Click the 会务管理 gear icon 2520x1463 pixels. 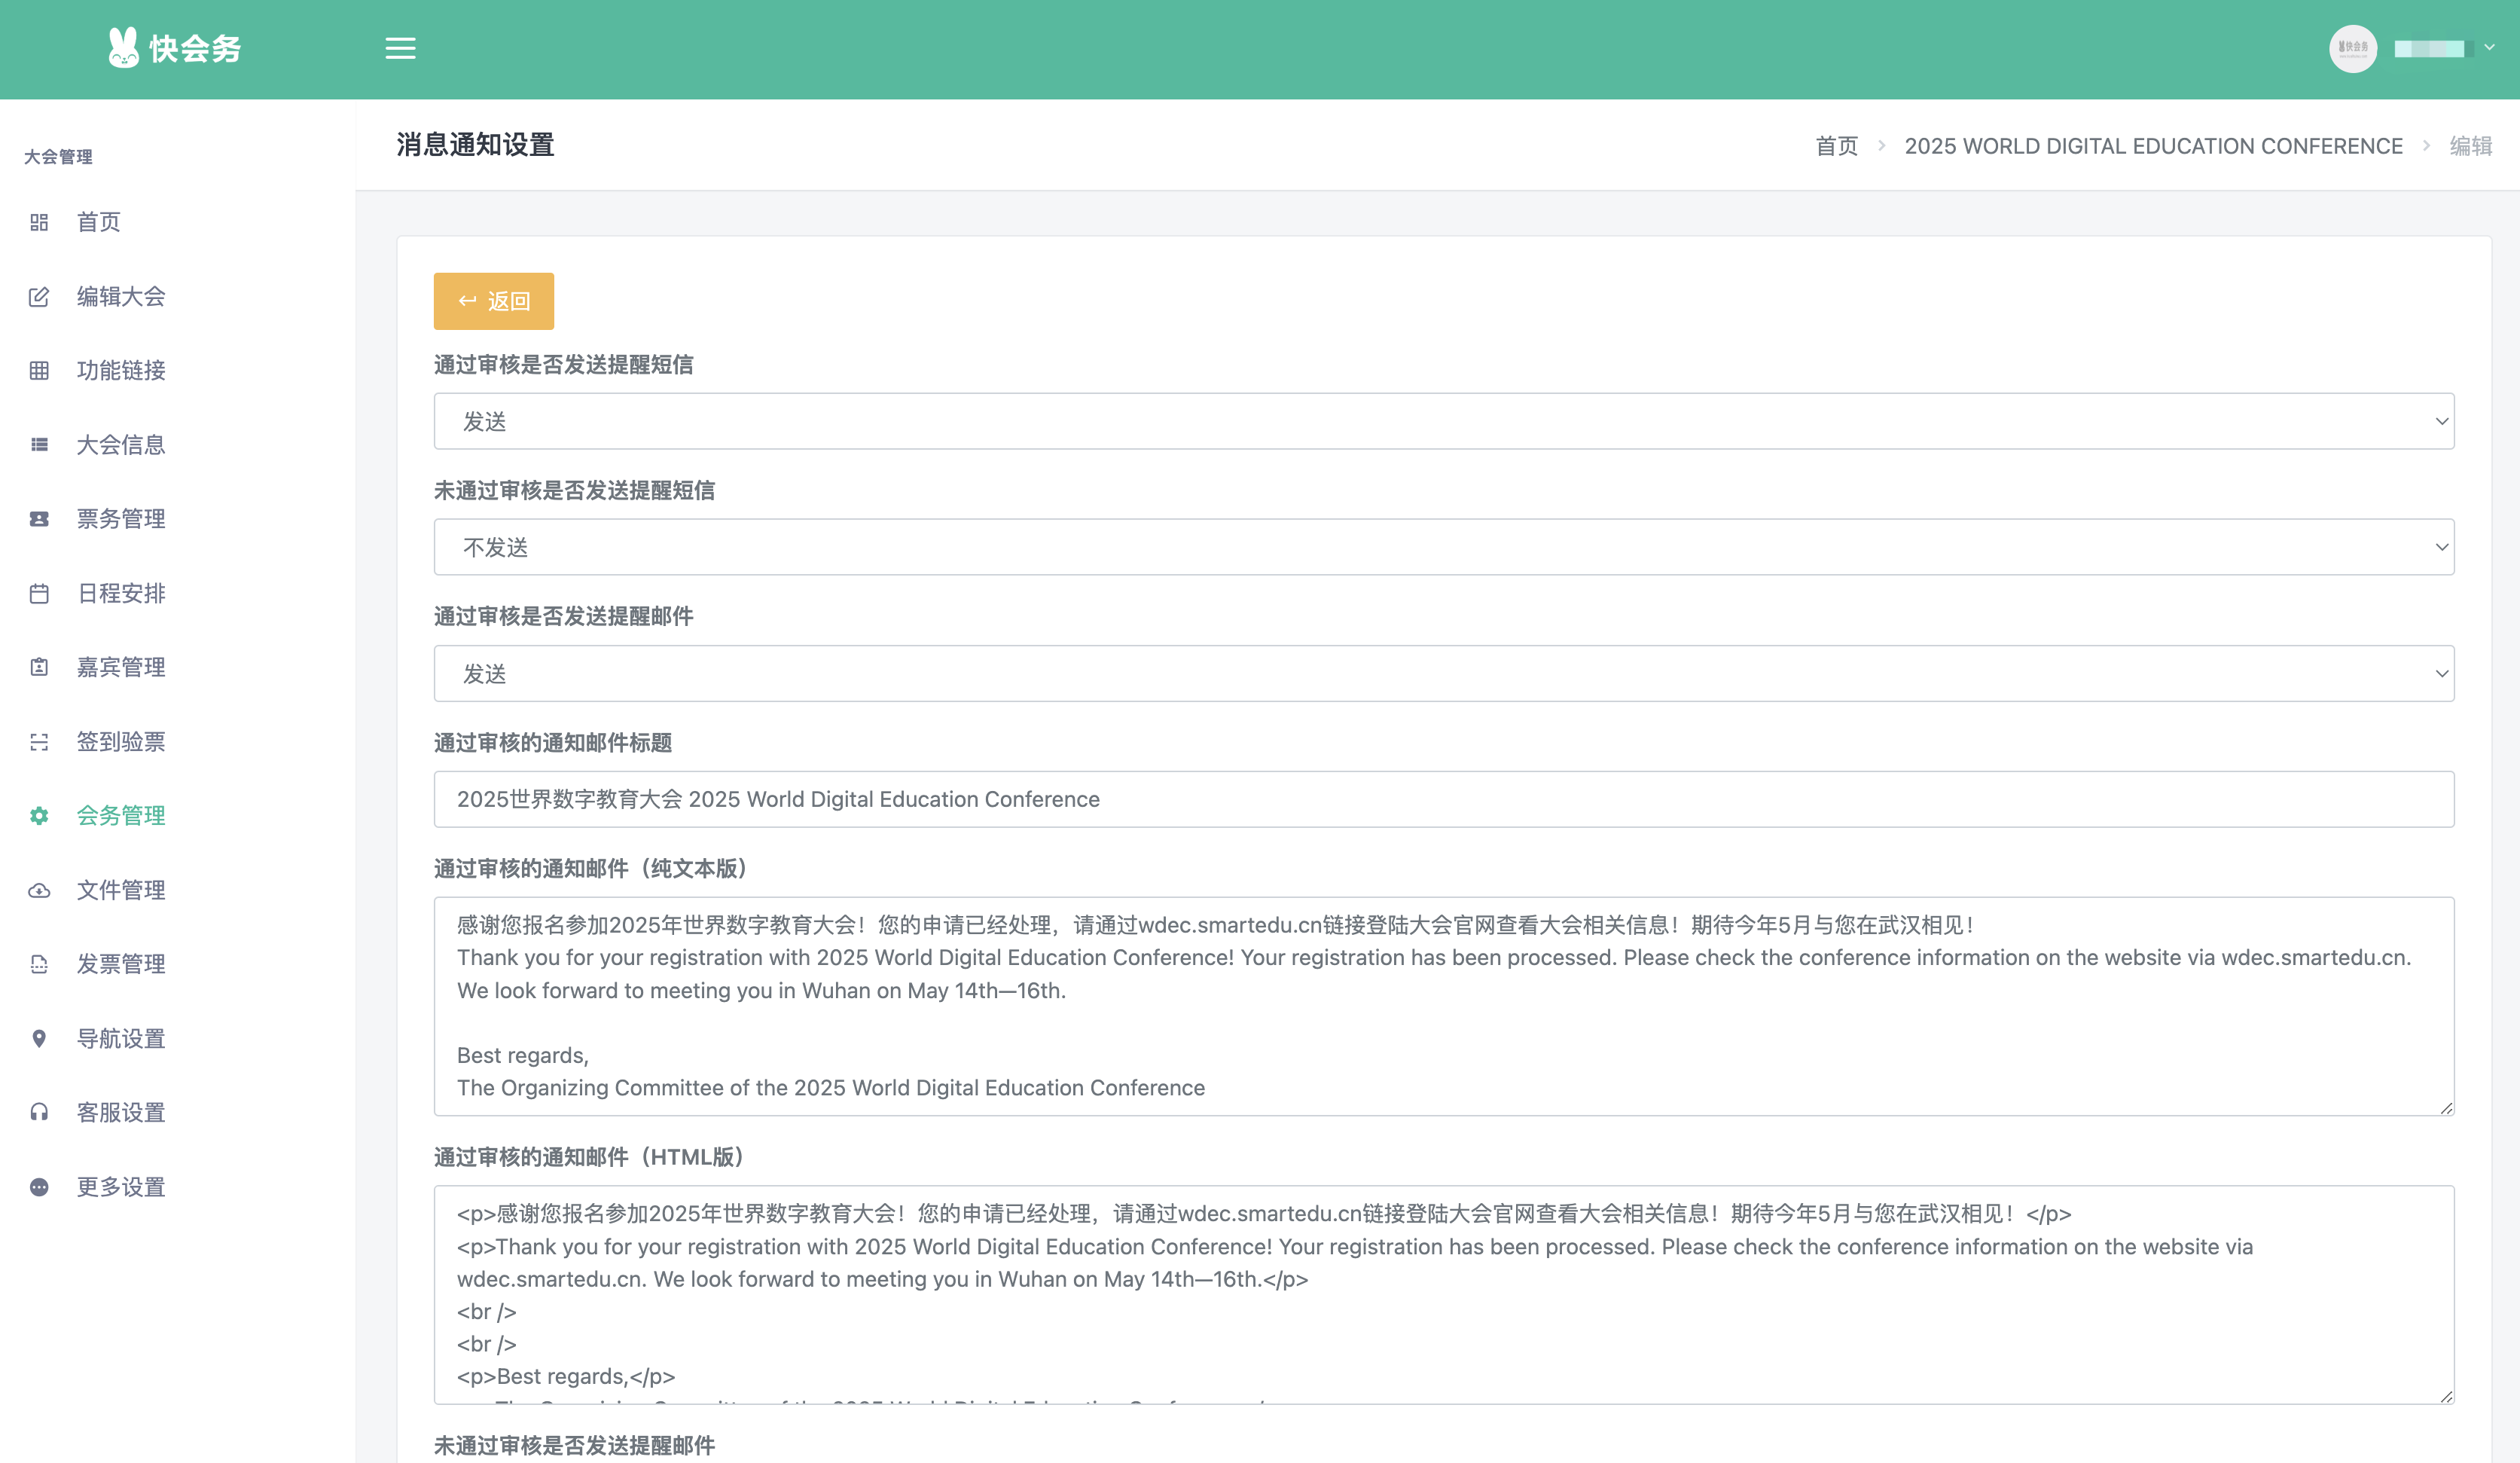pos(39,815)
